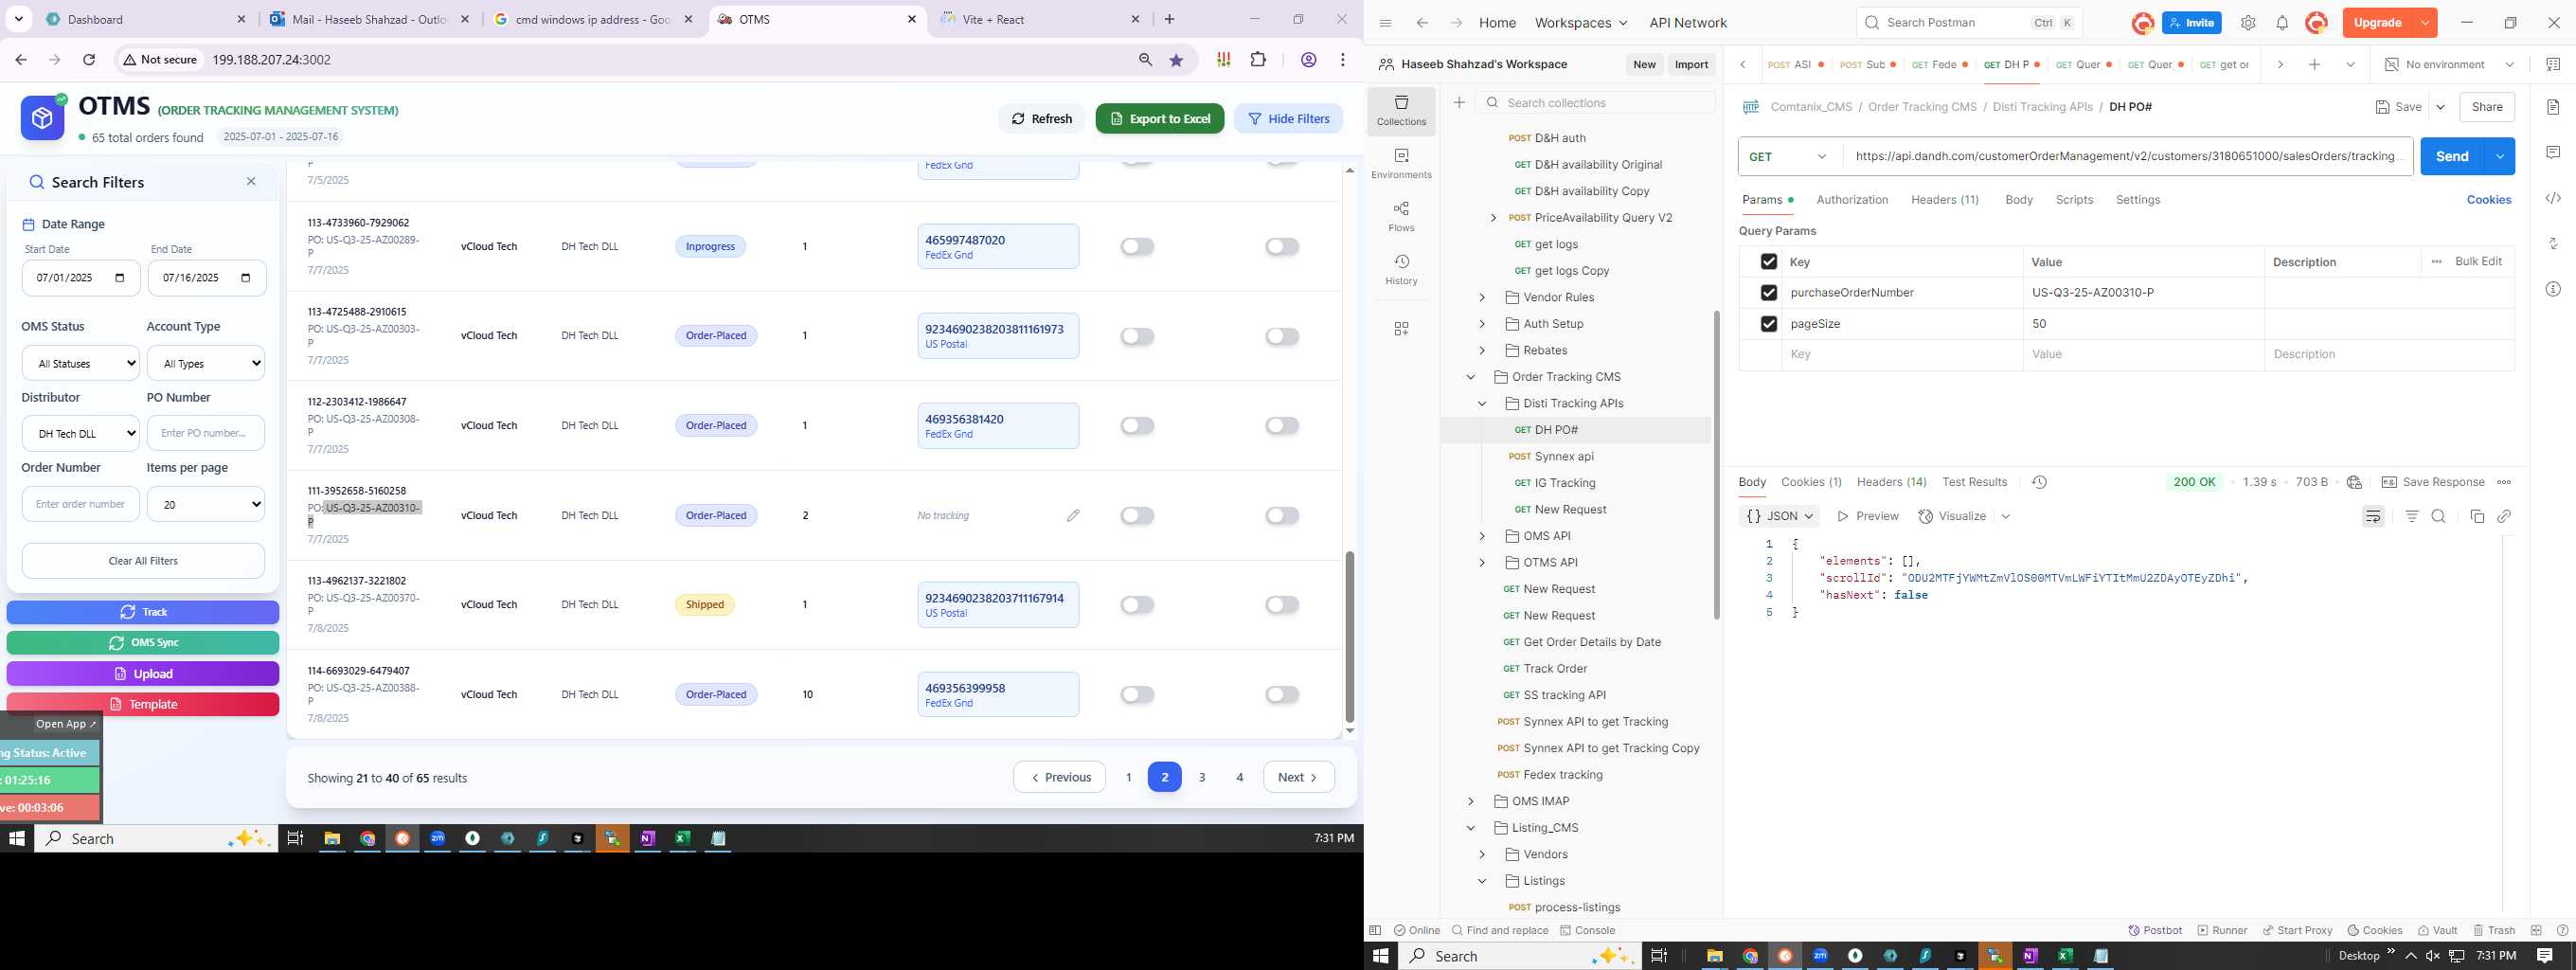Open Excel from the Windows taskbar
The height and width of the screenshot is (970, 2576).
click(682, 838)
